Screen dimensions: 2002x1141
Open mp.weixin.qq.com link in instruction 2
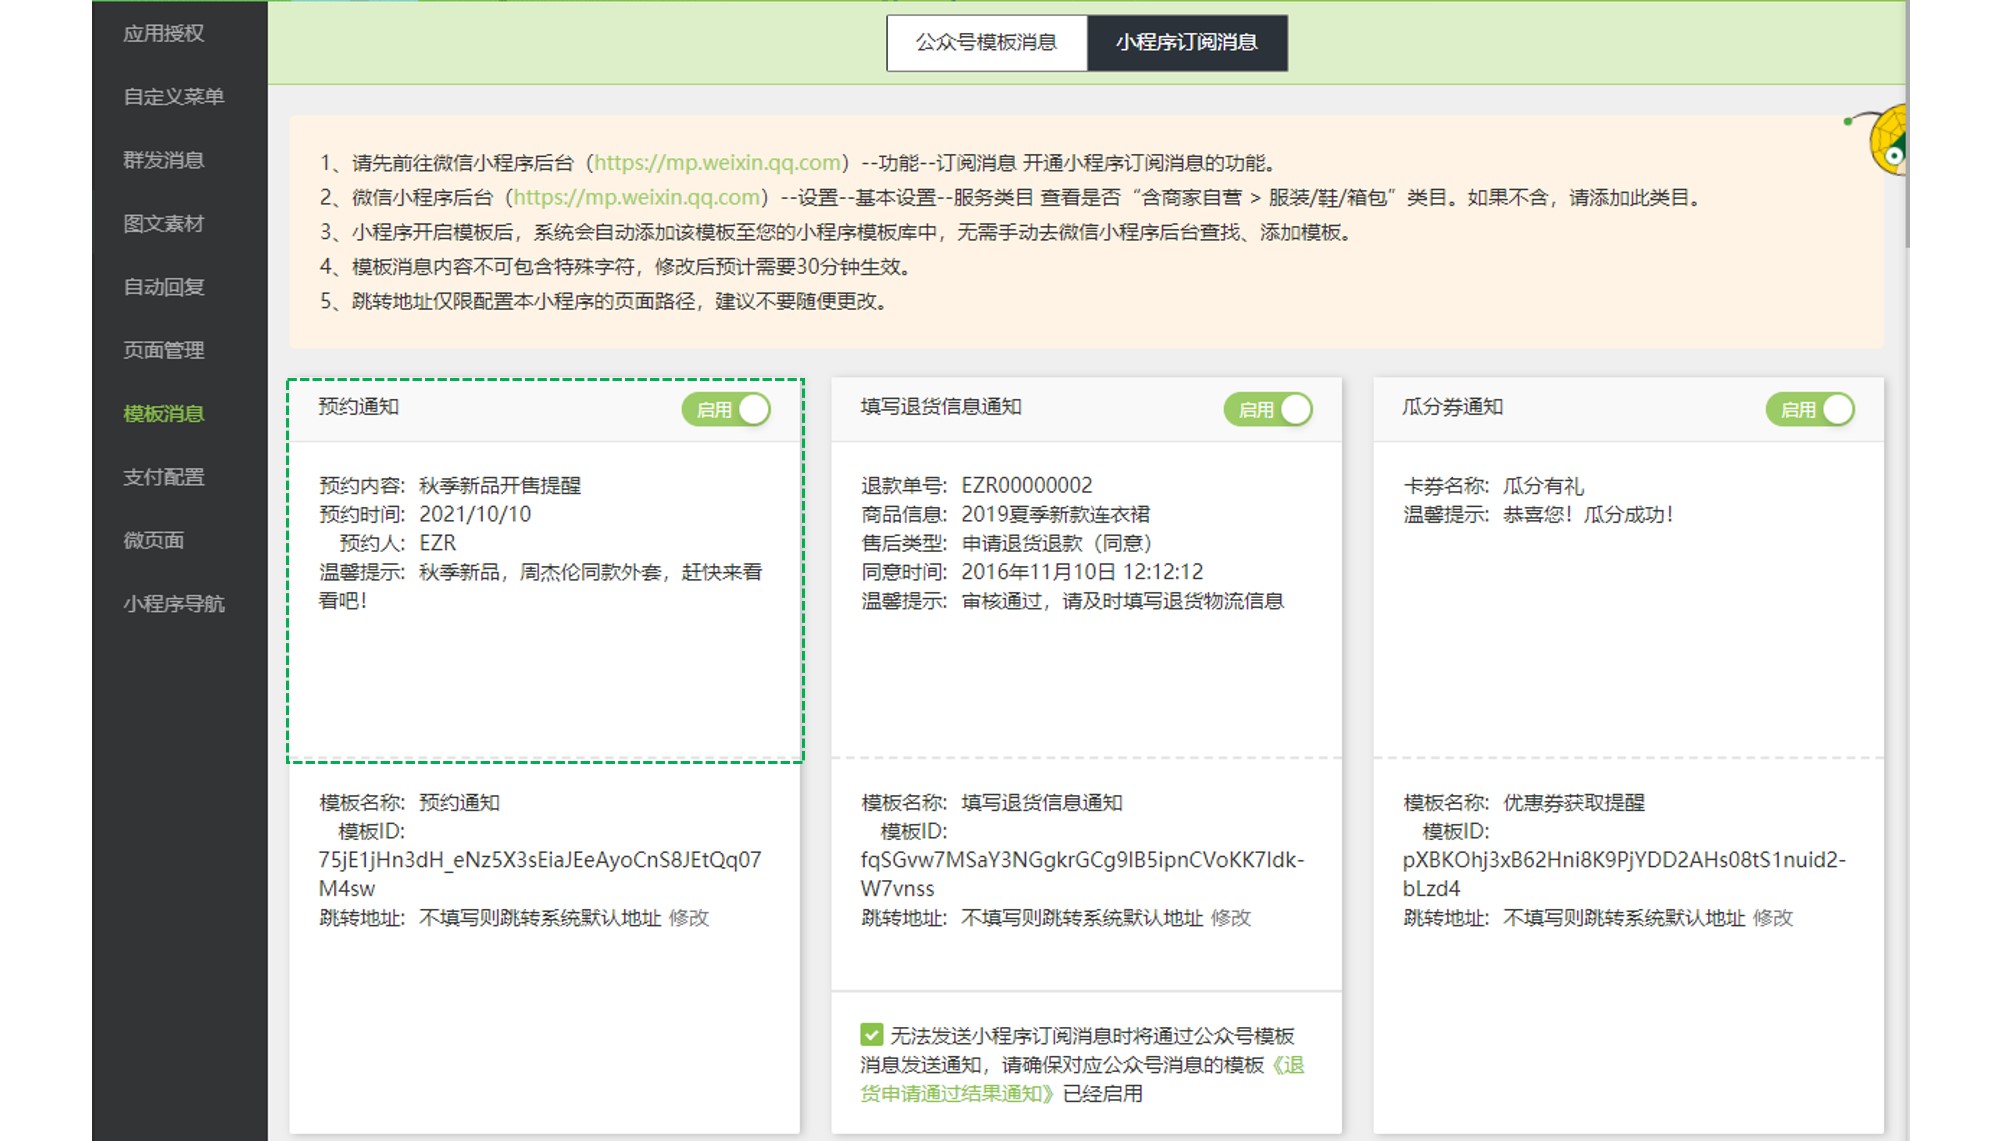pos(636,197)
